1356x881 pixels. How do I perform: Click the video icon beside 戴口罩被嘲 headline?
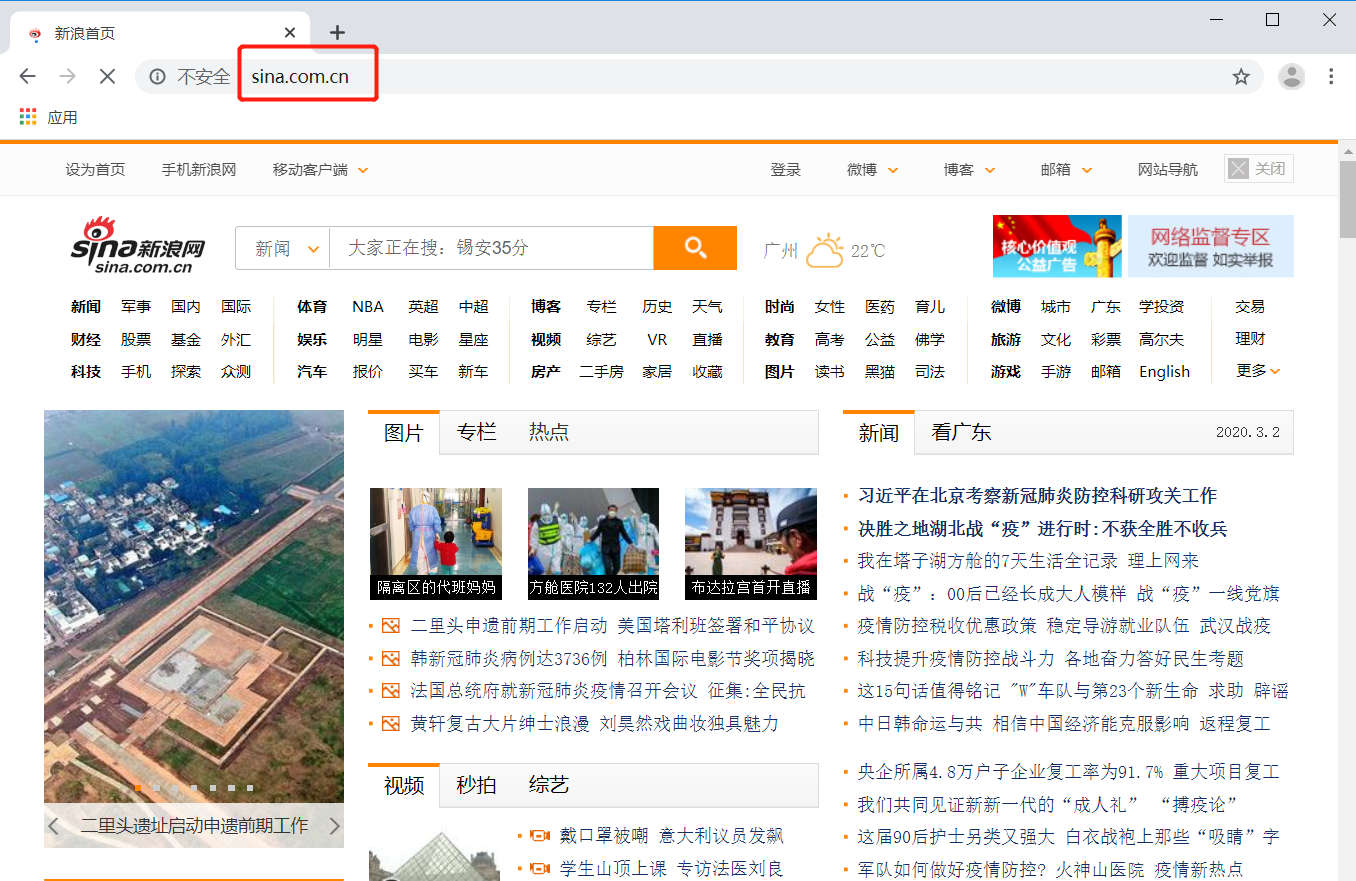coord(540,834)
